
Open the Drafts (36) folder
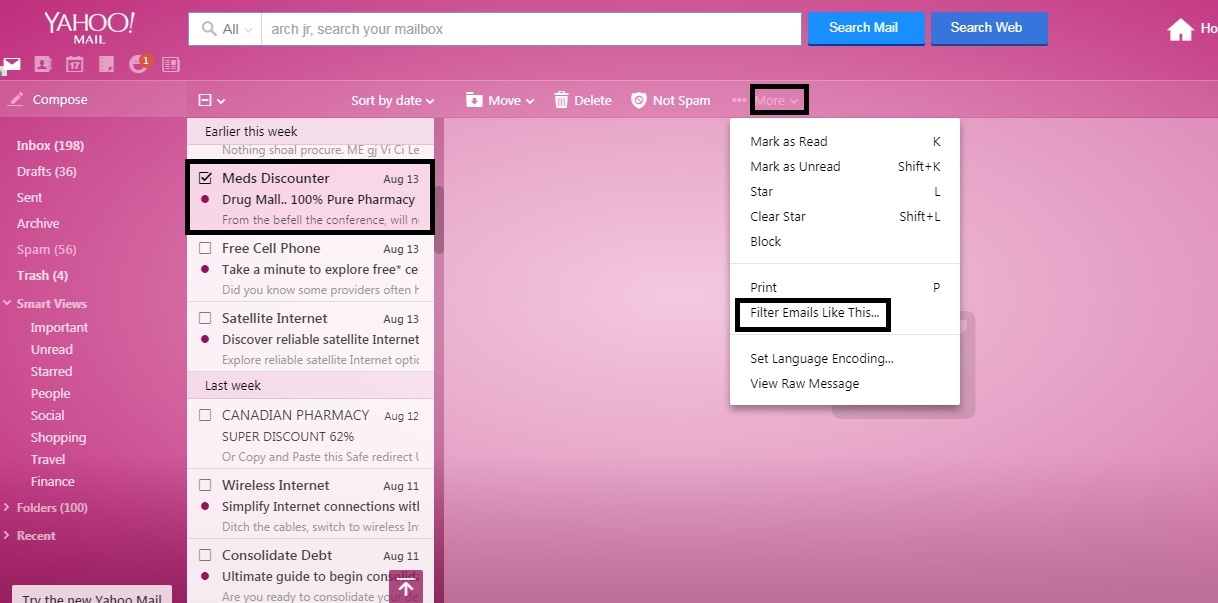coord(47,171)
